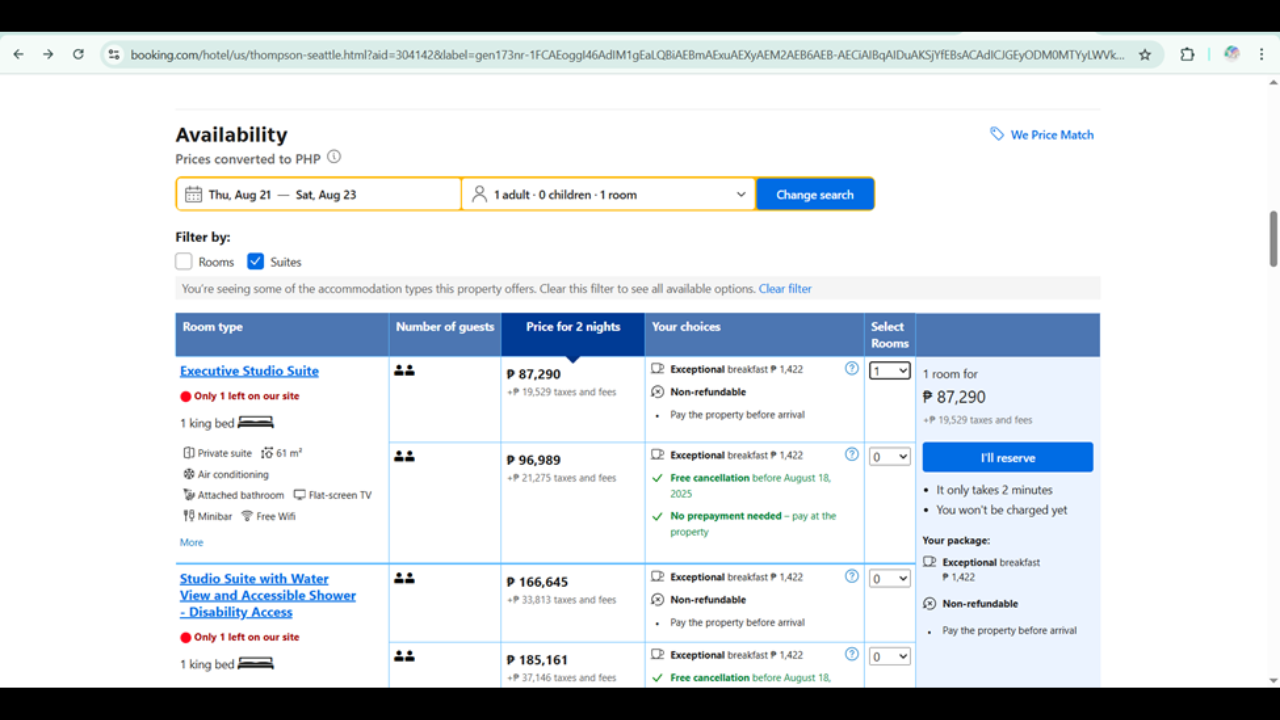Click the price tag icon beside We Price Match
The width and height of the screenshot is (1280, 720).
point(997,134)
